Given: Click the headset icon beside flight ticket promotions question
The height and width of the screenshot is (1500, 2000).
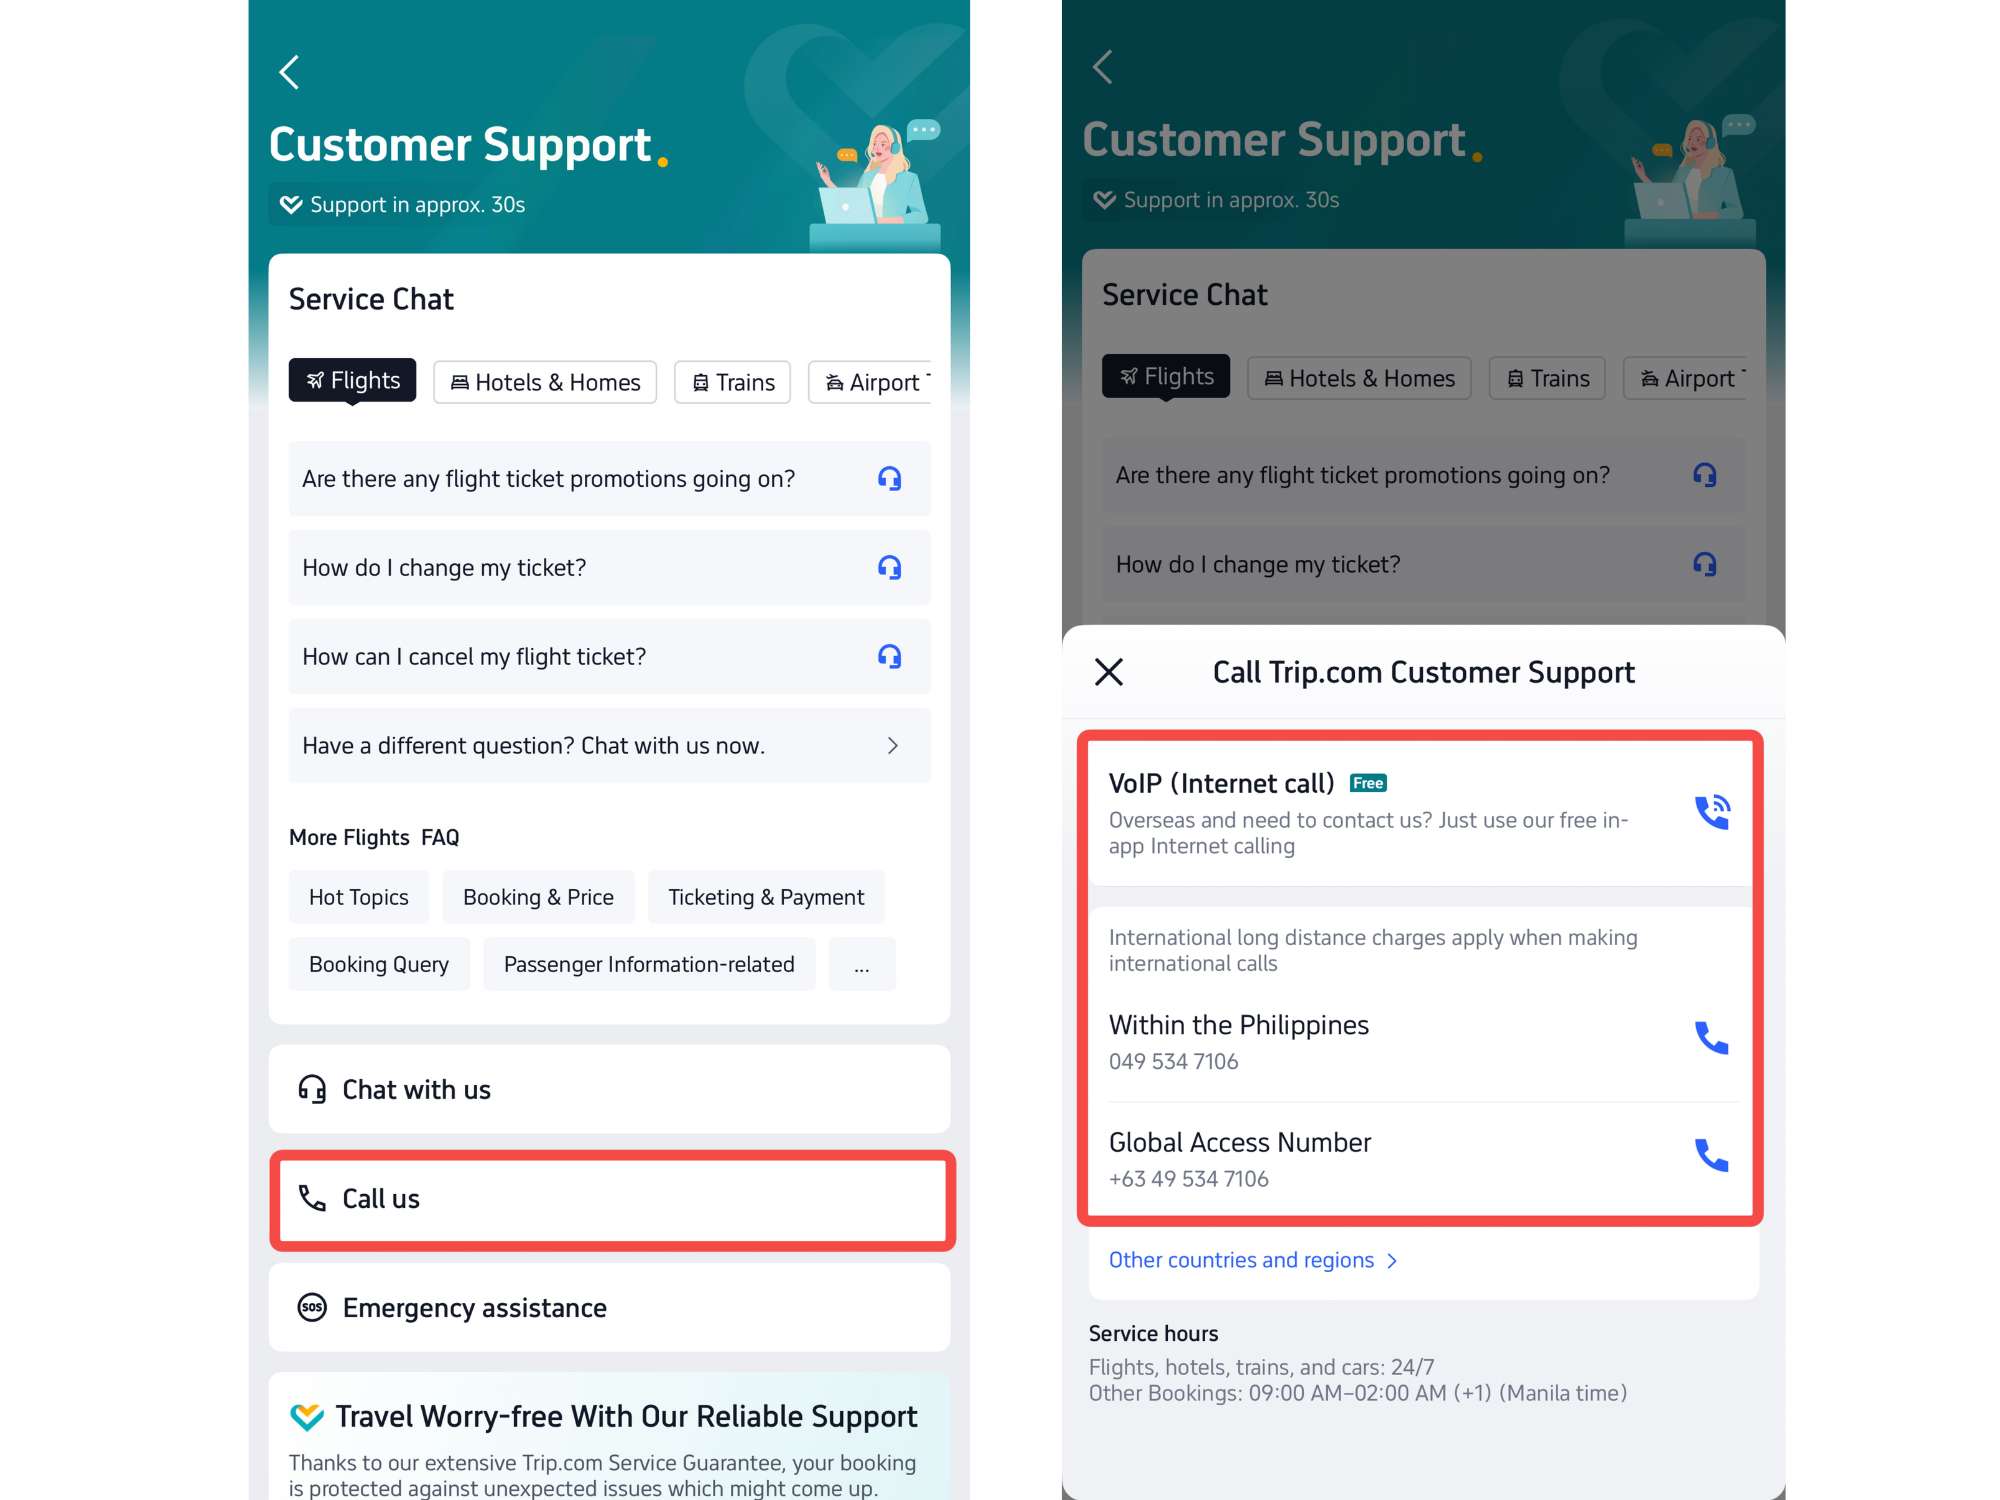Looking at the screenshot, I should 889,479.
